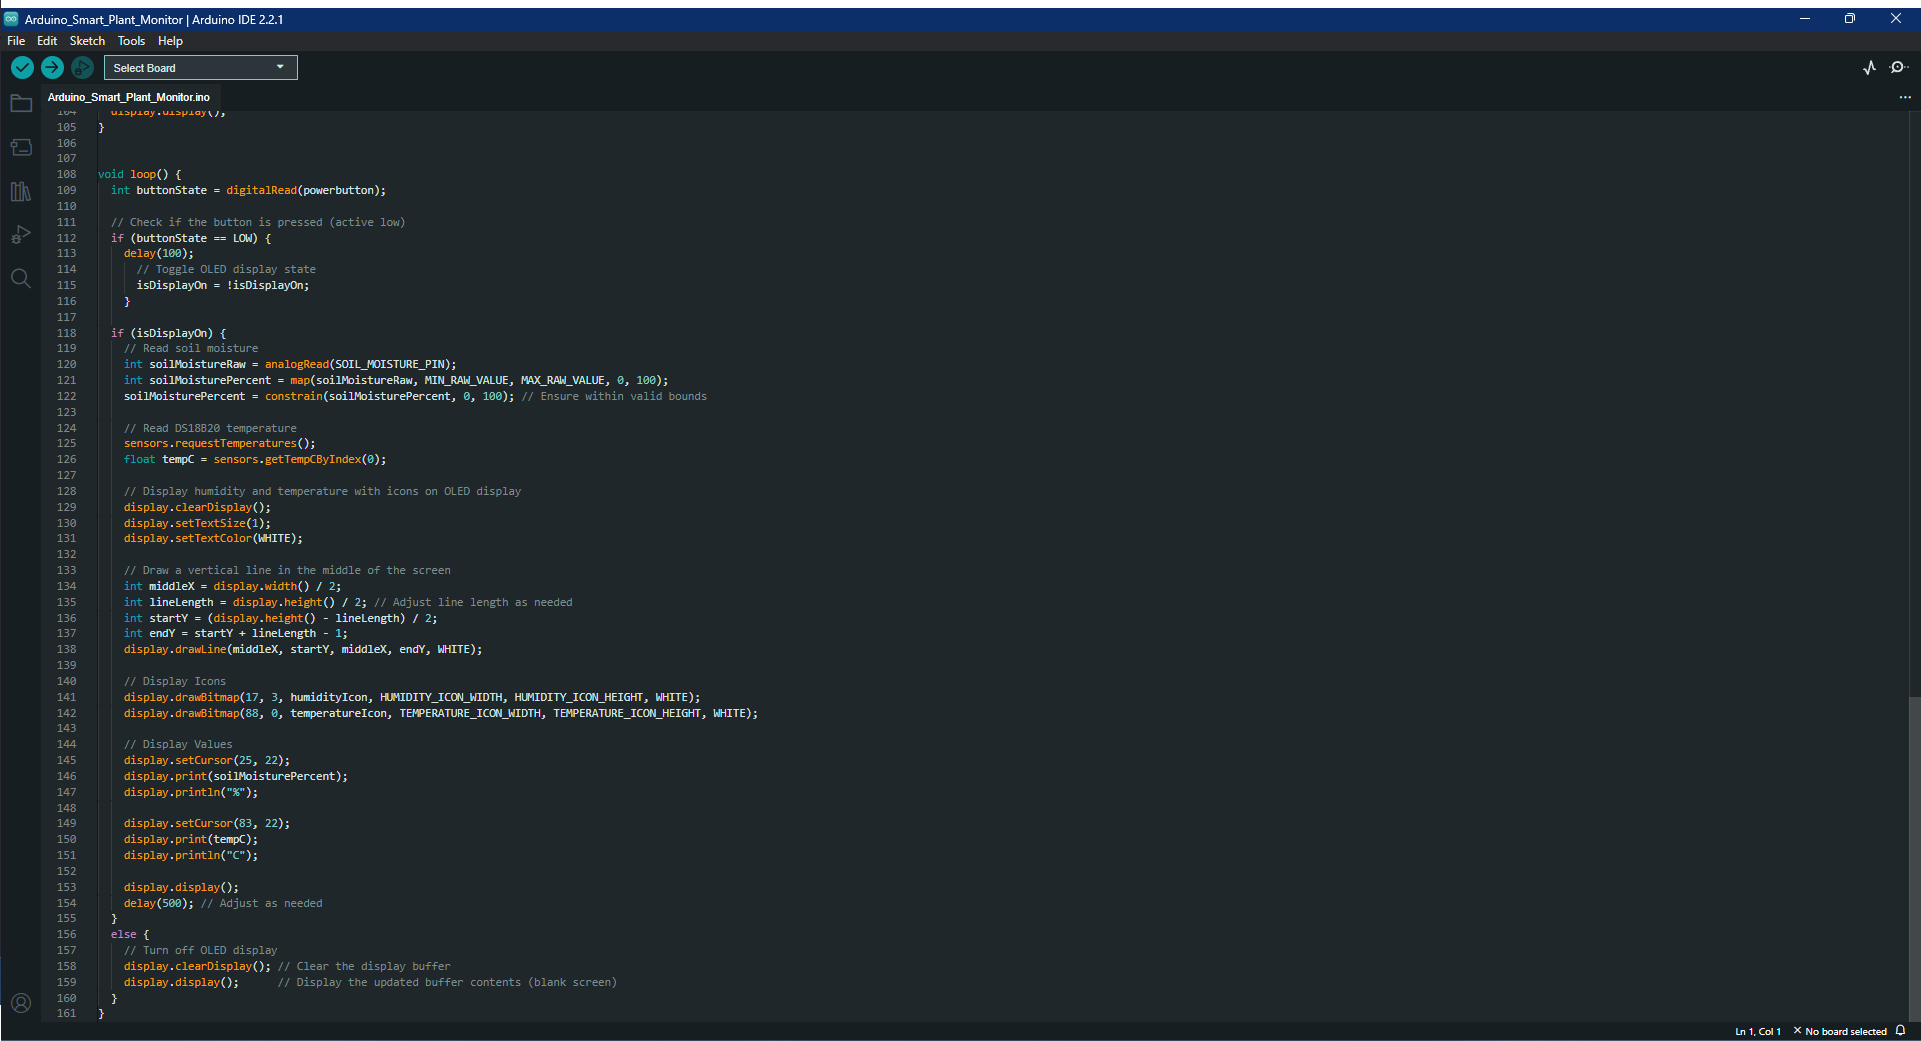Click 'analogRead(SOIL_MOISTURE_PIN);' code
This screenshot has height=1041, width=1921.
(x=361, y=364)
